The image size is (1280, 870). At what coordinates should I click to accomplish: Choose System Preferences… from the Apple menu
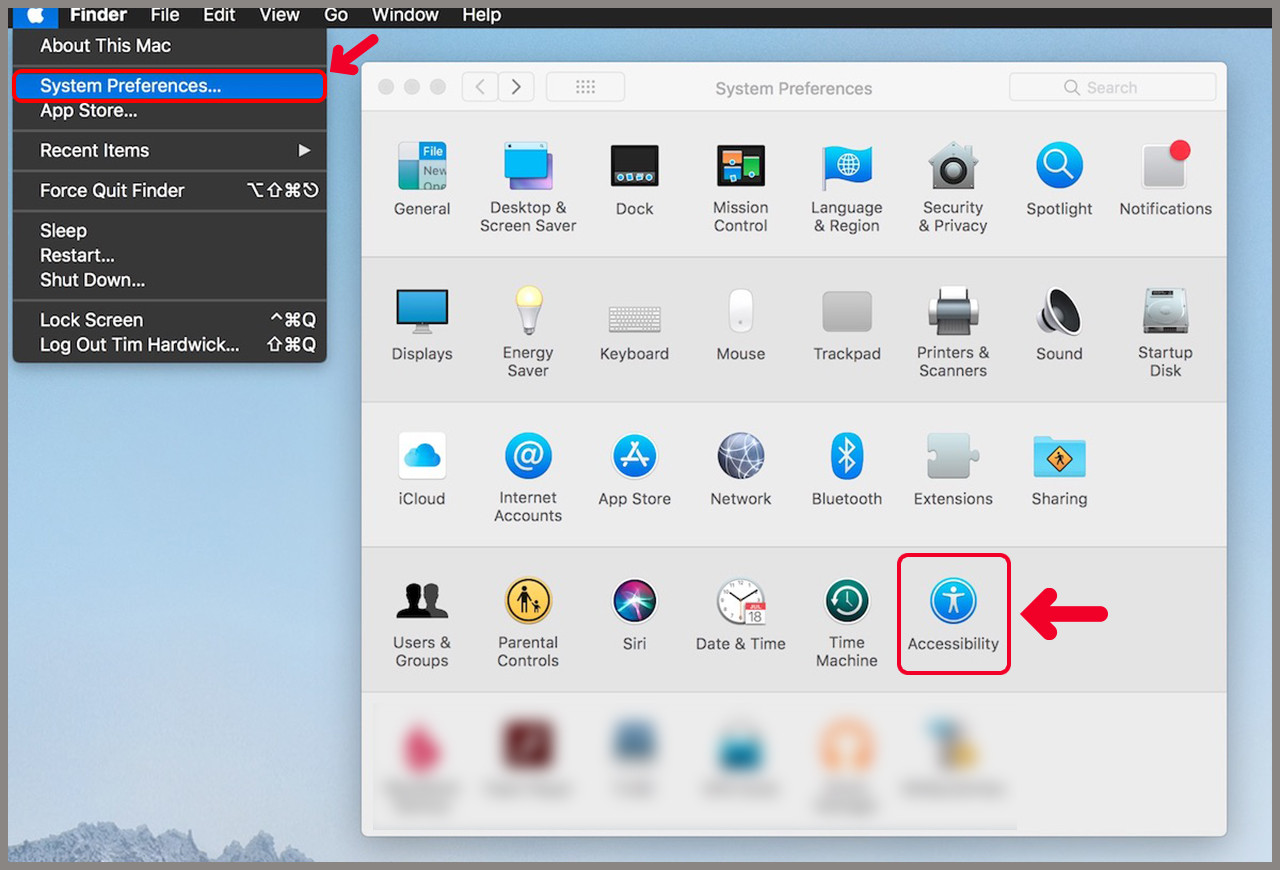click(170, 86)
